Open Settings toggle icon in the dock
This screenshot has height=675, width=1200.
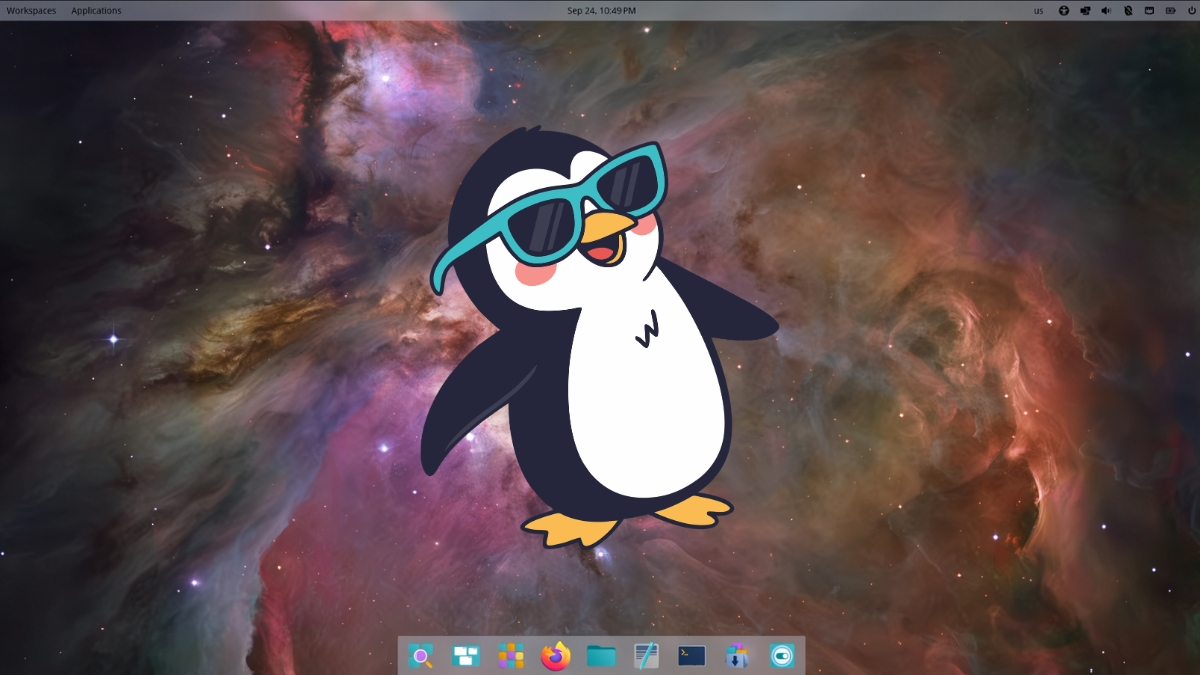[x=782, y=656]
